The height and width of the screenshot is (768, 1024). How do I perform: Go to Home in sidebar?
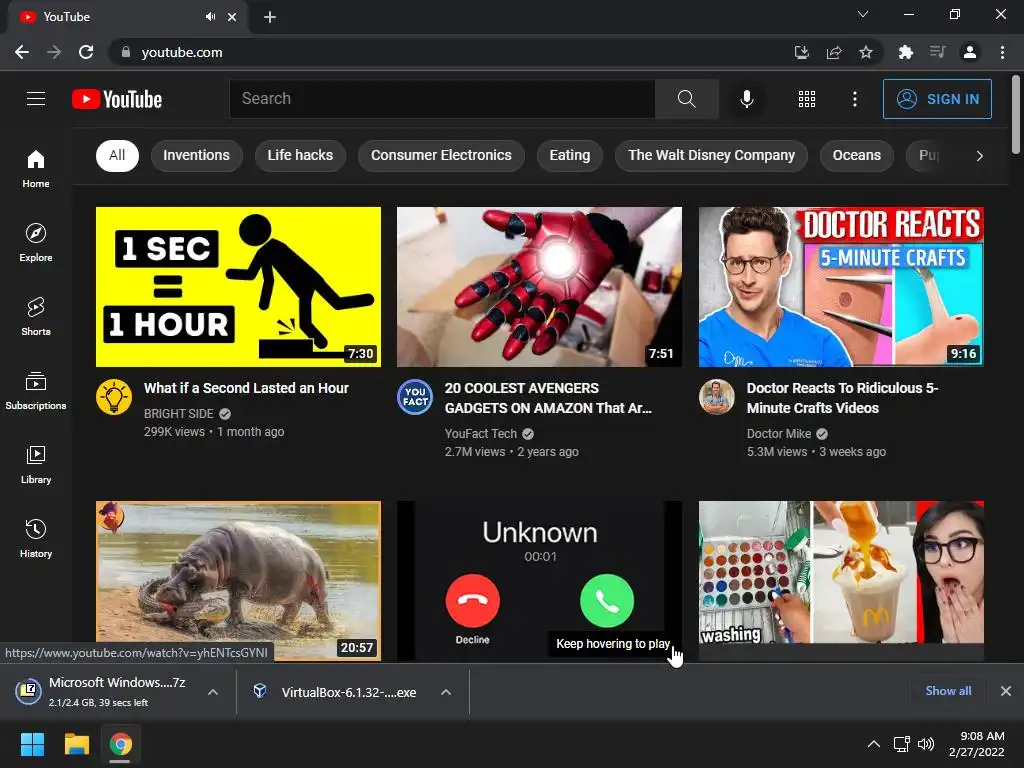click(x=36, y=168)
